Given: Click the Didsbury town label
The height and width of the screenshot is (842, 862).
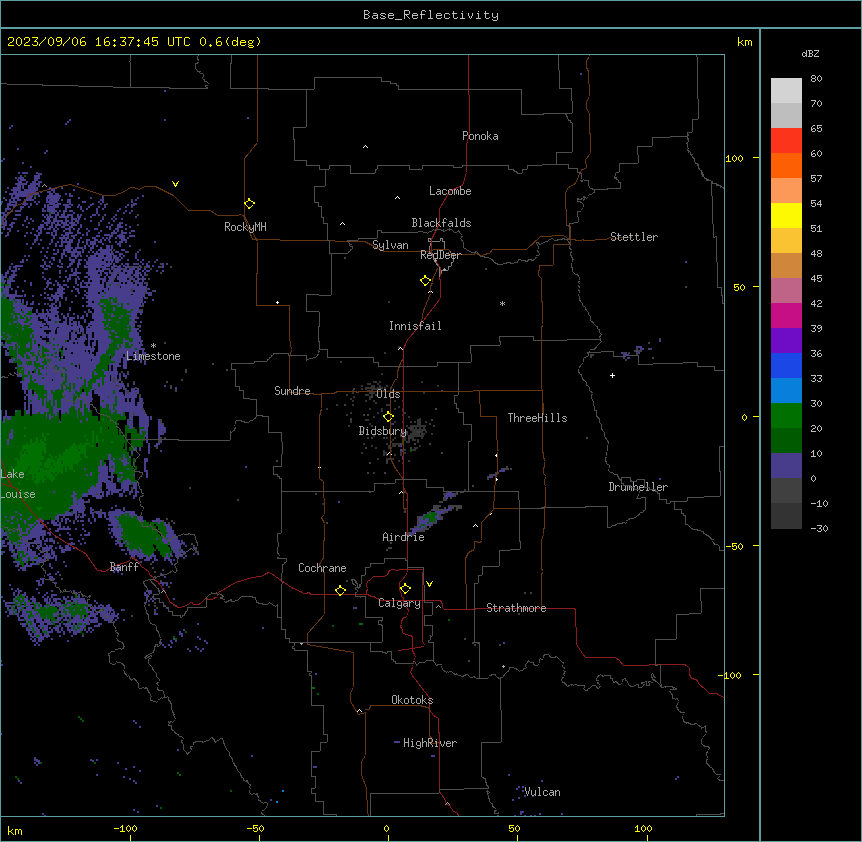Looking at the screenshot, I should point(383,431).
